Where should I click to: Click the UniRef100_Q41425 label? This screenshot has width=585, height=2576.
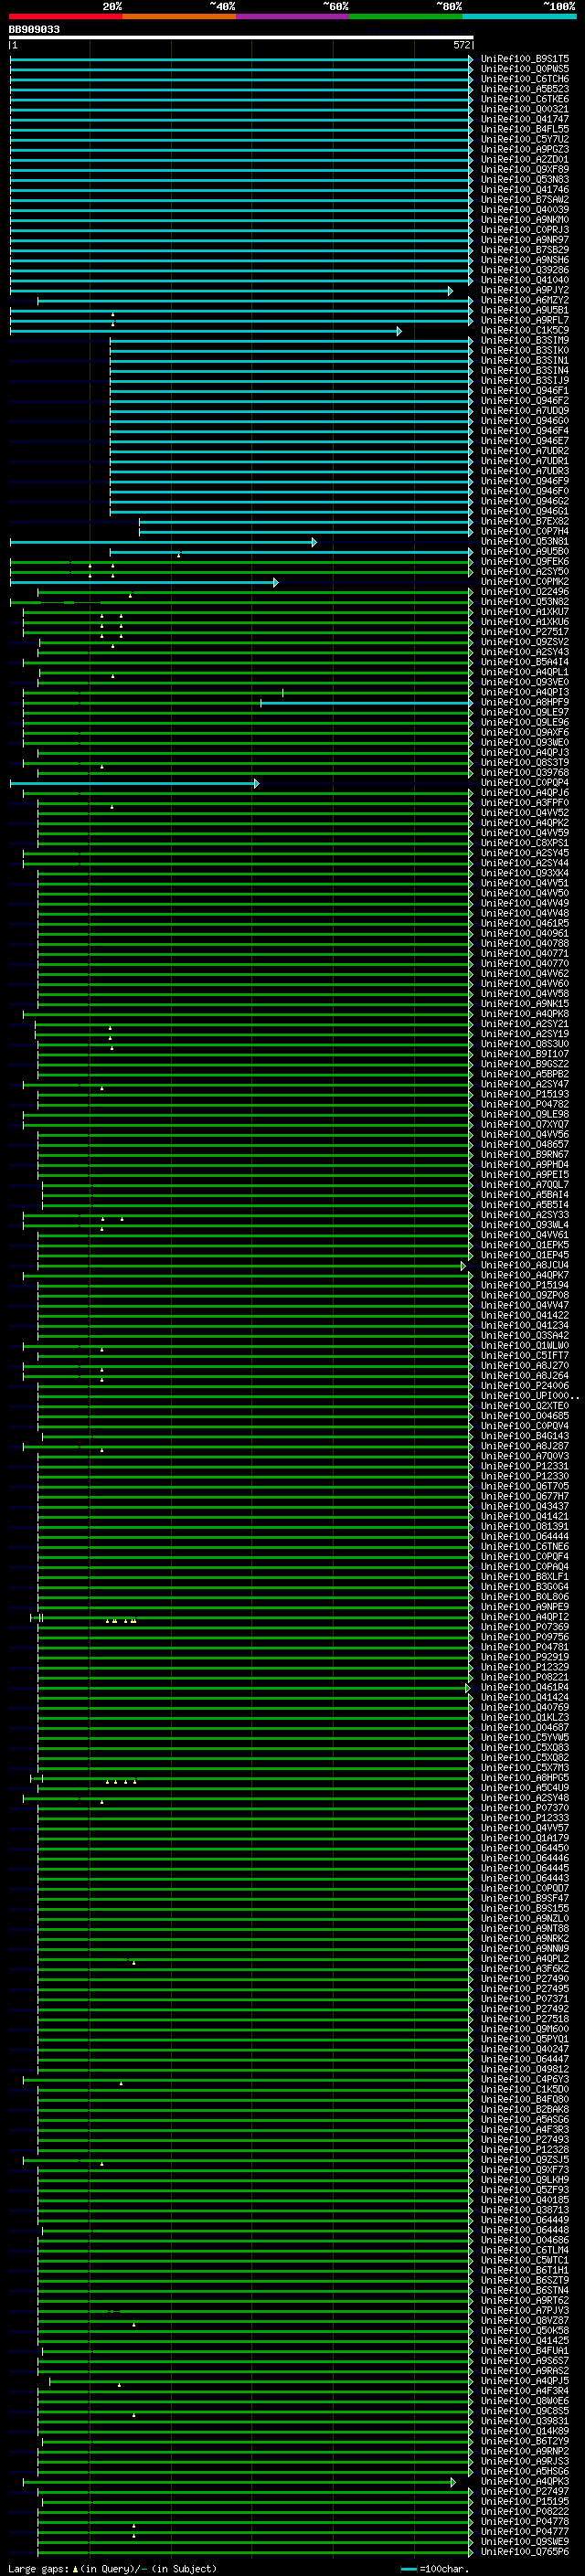(524, 2341)
